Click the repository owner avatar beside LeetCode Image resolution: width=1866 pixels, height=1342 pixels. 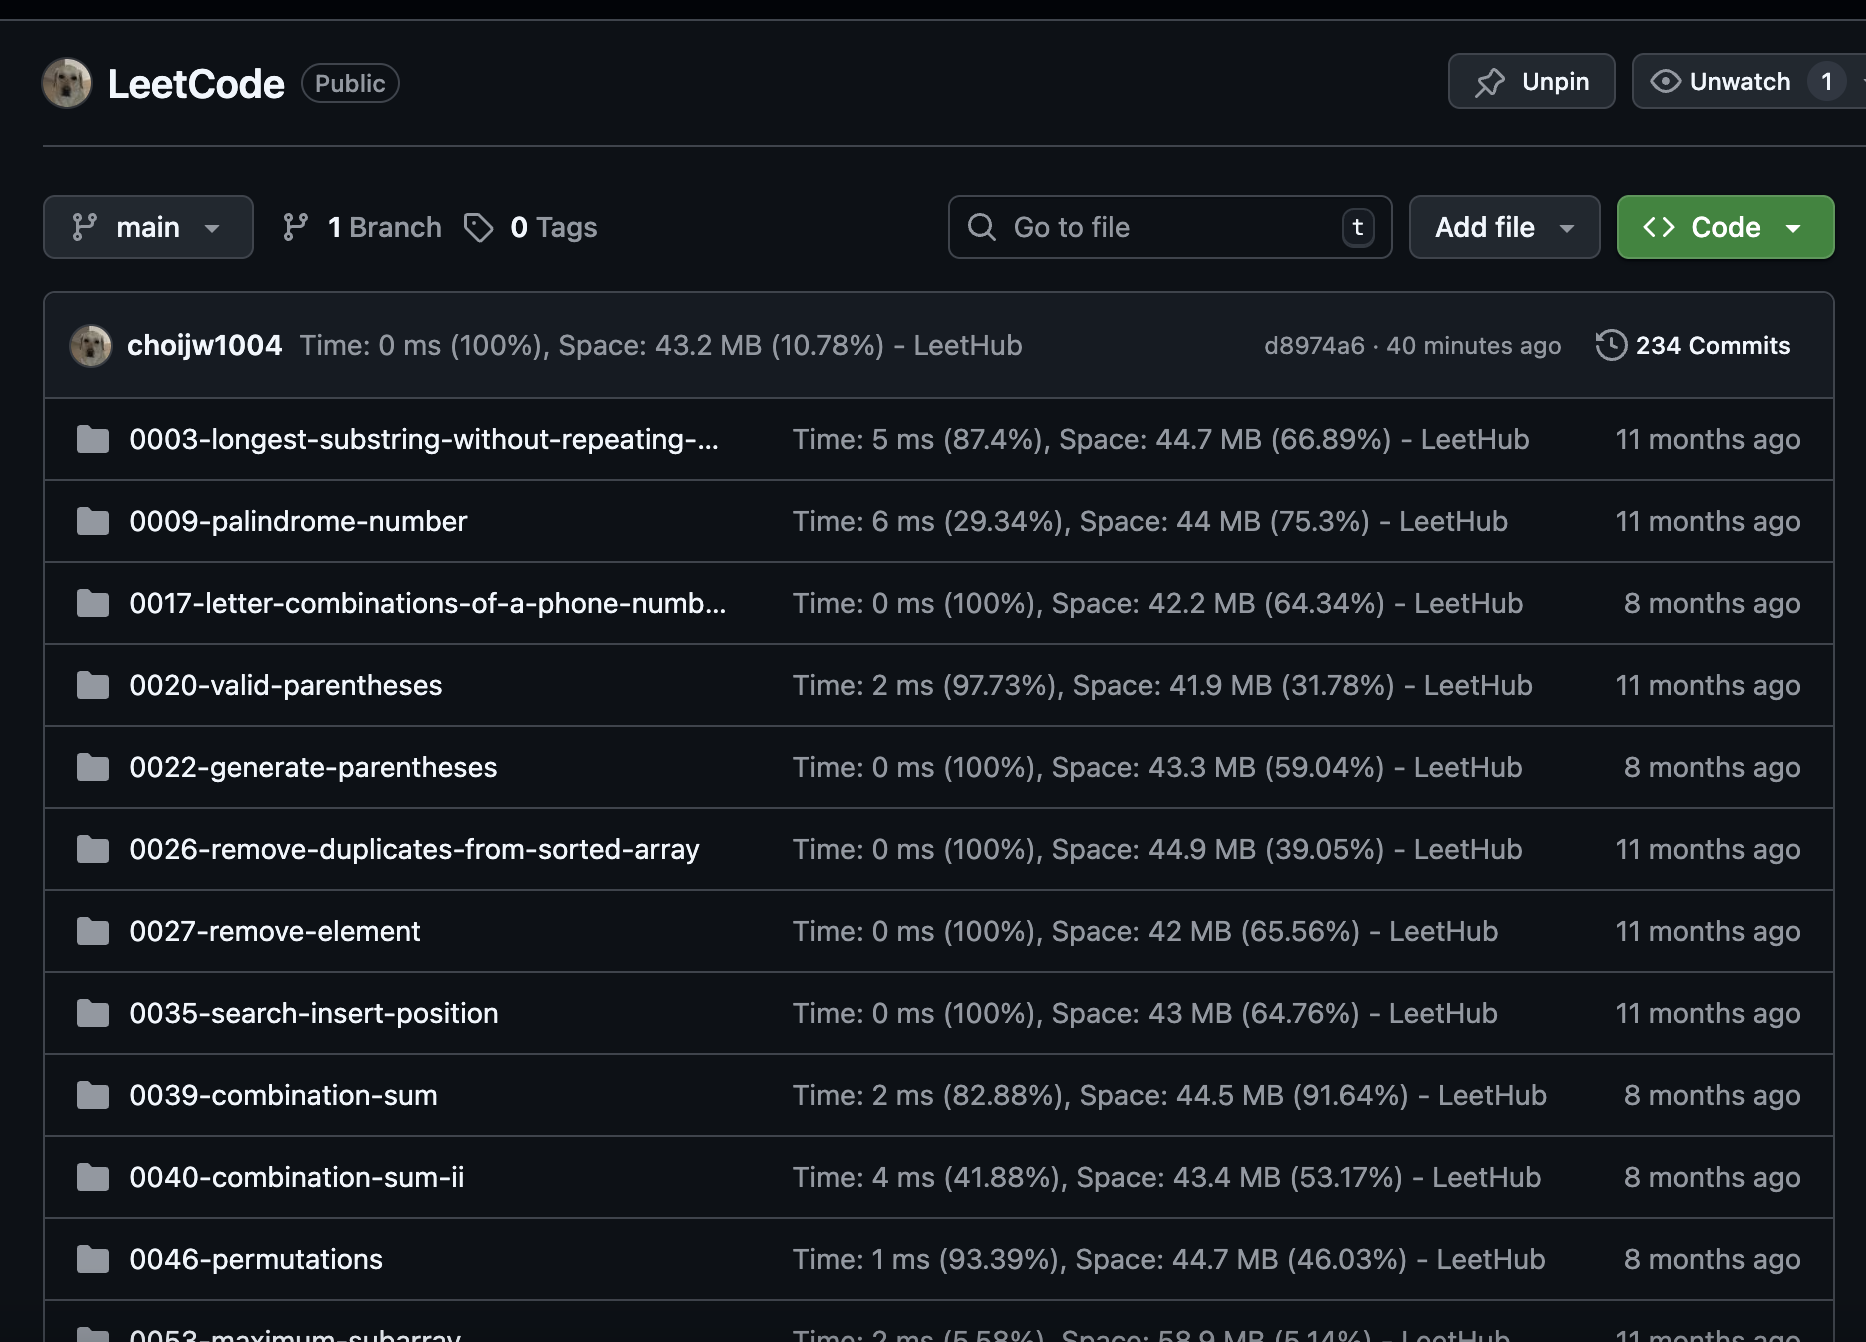coord(67,83)
